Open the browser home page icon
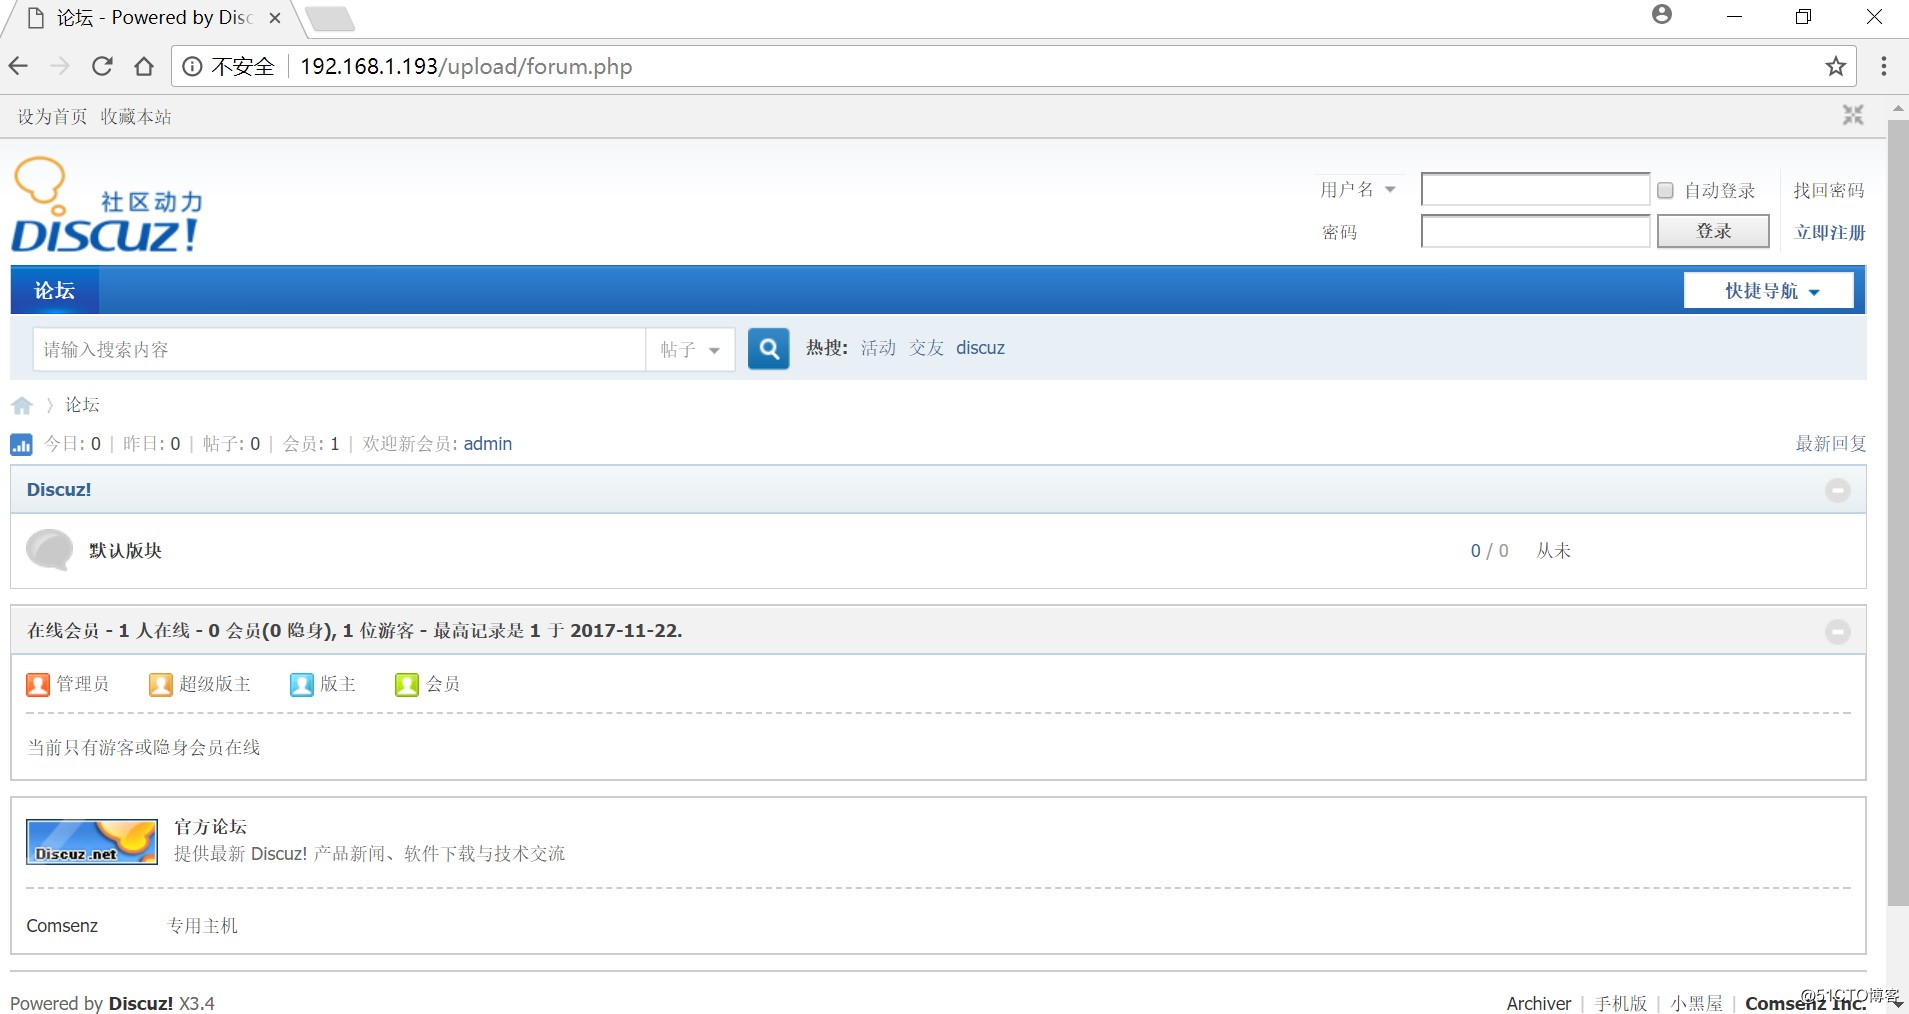 click(144, 66)
